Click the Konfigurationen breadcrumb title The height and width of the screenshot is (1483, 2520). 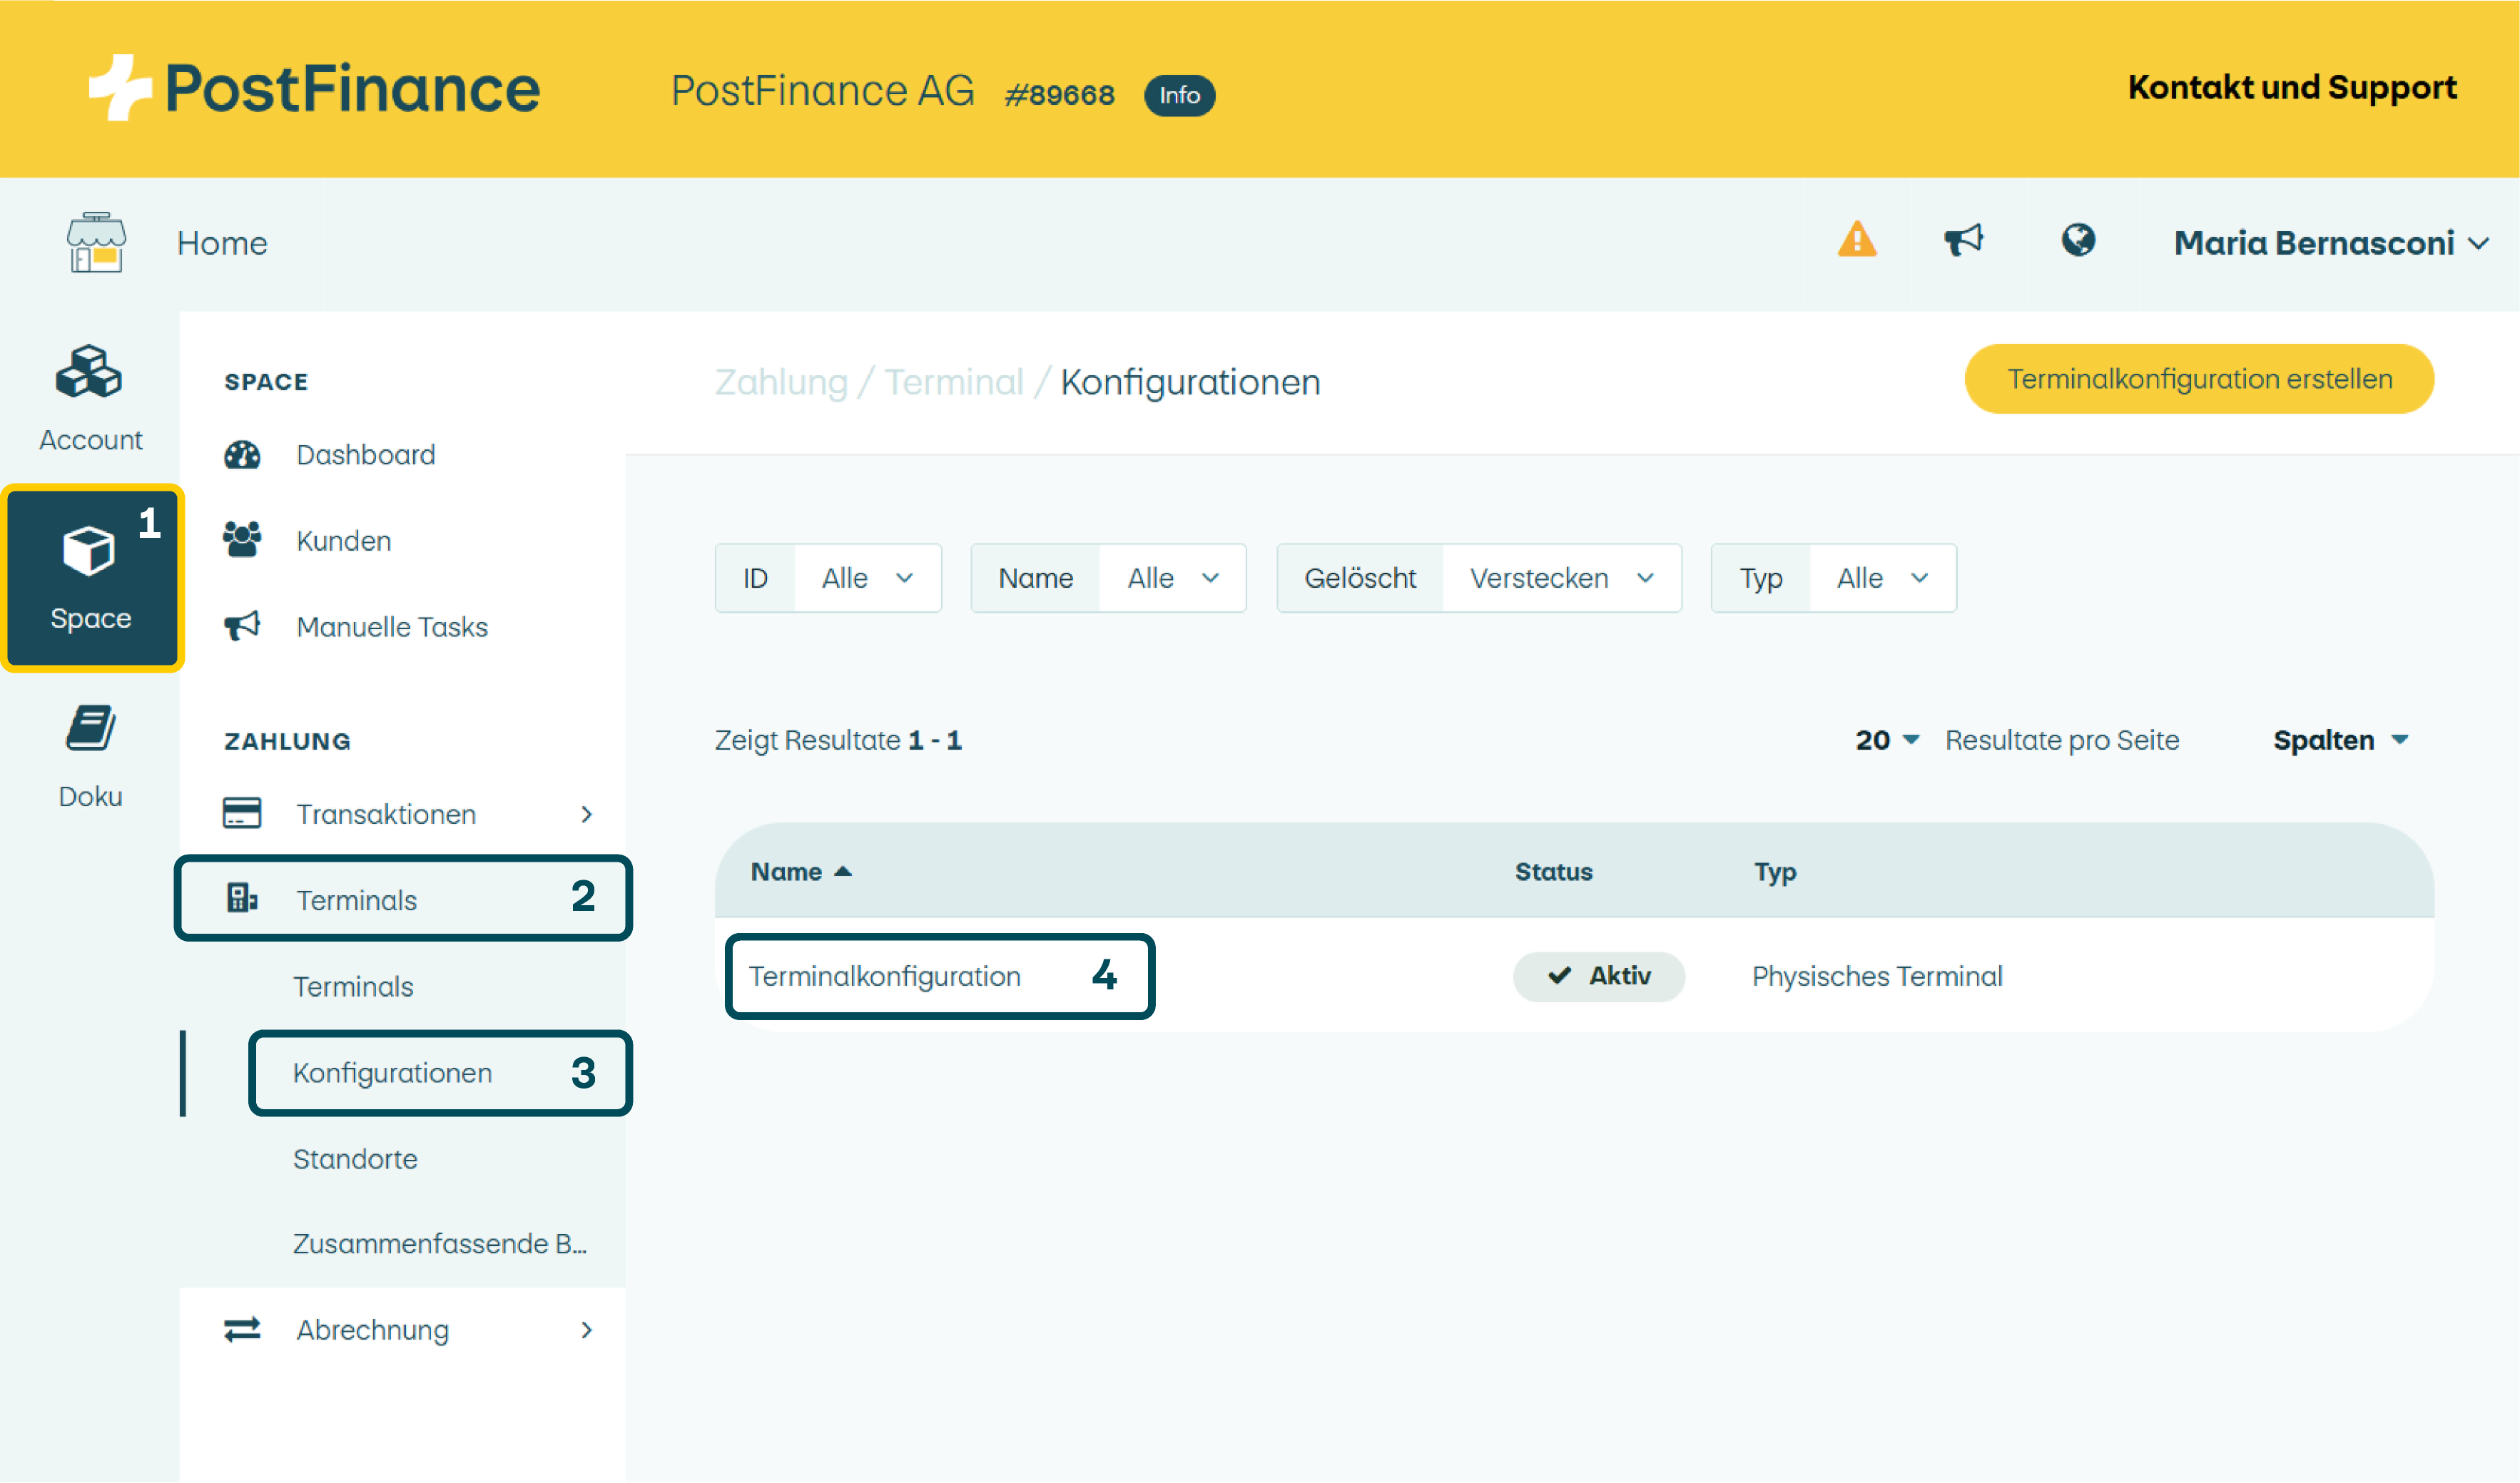click(1190, 382)
